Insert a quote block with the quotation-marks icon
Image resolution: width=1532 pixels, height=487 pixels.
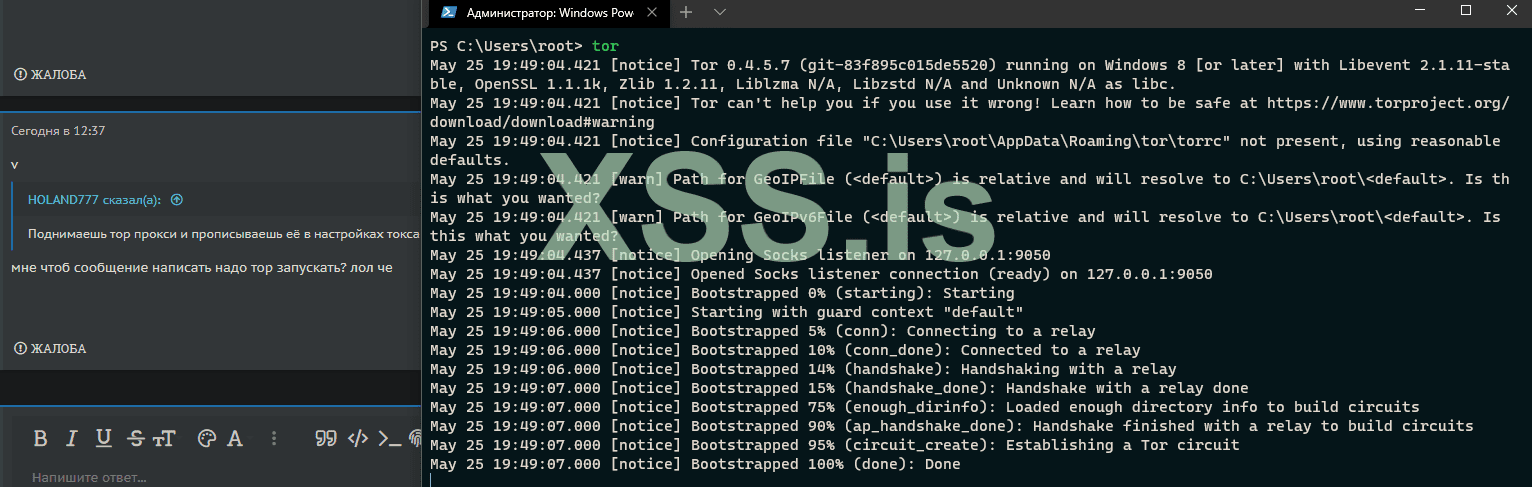(x=326, y=438)
